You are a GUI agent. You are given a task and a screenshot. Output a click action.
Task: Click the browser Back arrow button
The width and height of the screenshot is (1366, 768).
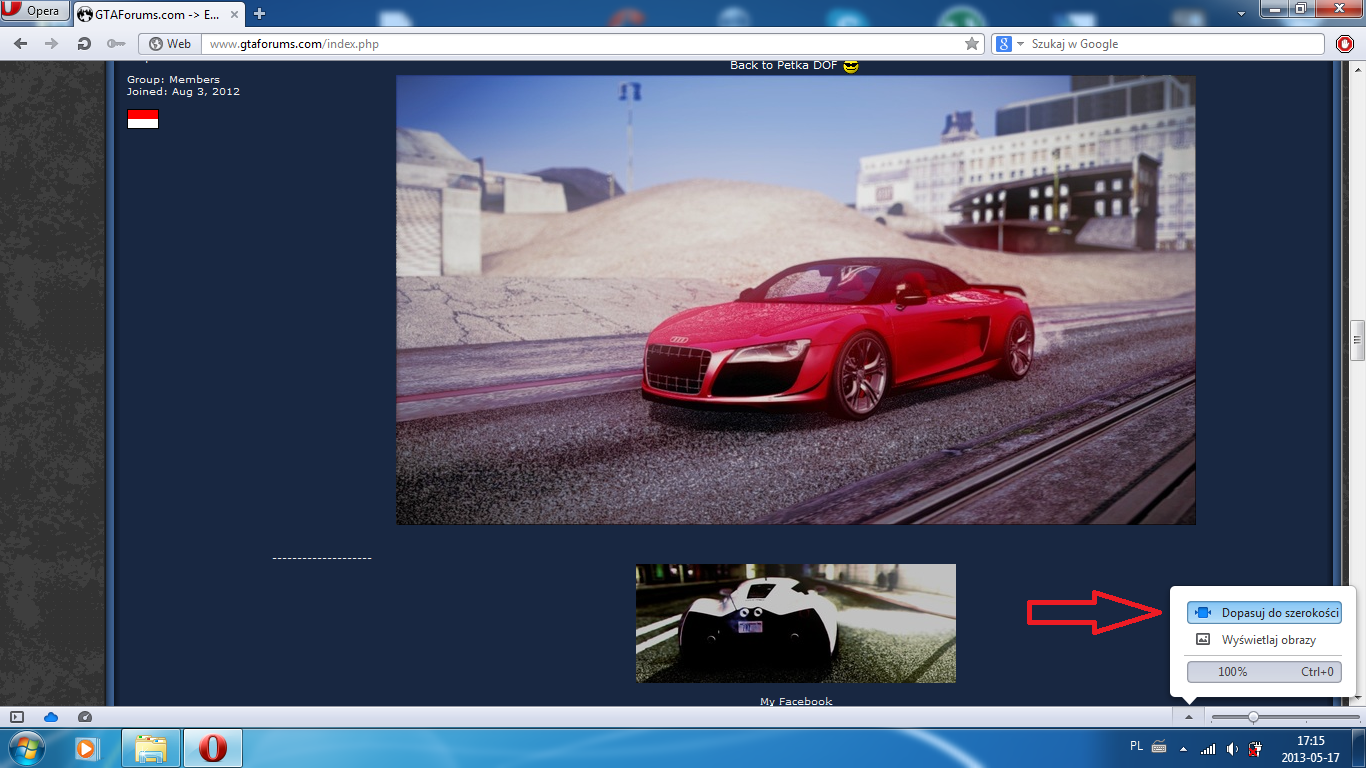point(21,44)
